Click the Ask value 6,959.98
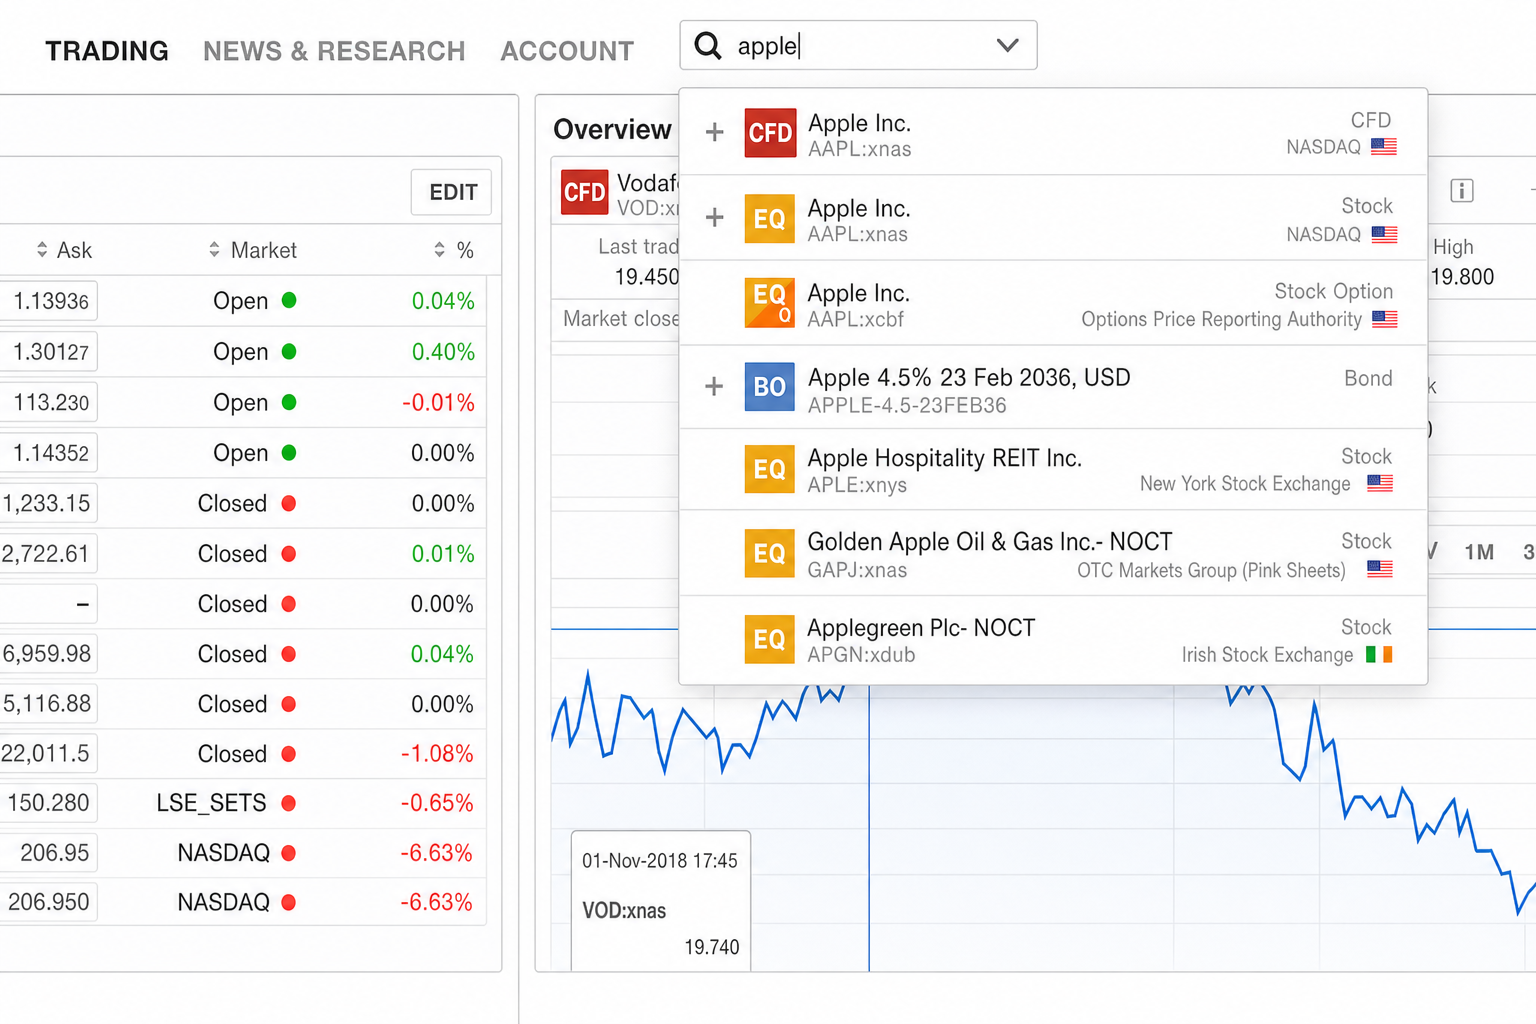The image size is (1536, 1024). [47, 653]
